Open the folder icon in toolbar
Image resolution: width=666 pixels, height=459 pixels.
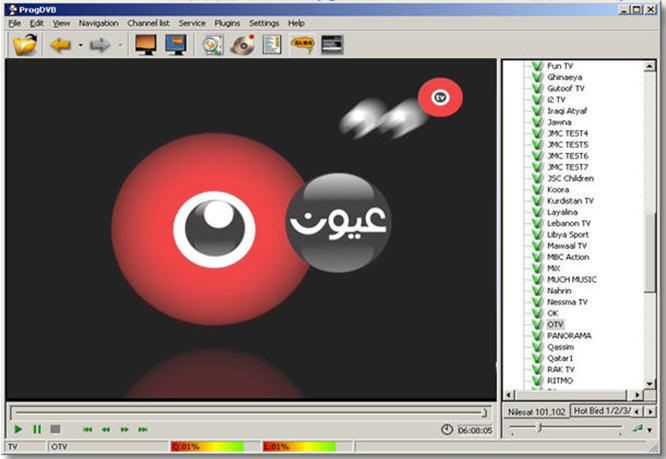click(x=25, y=45)
